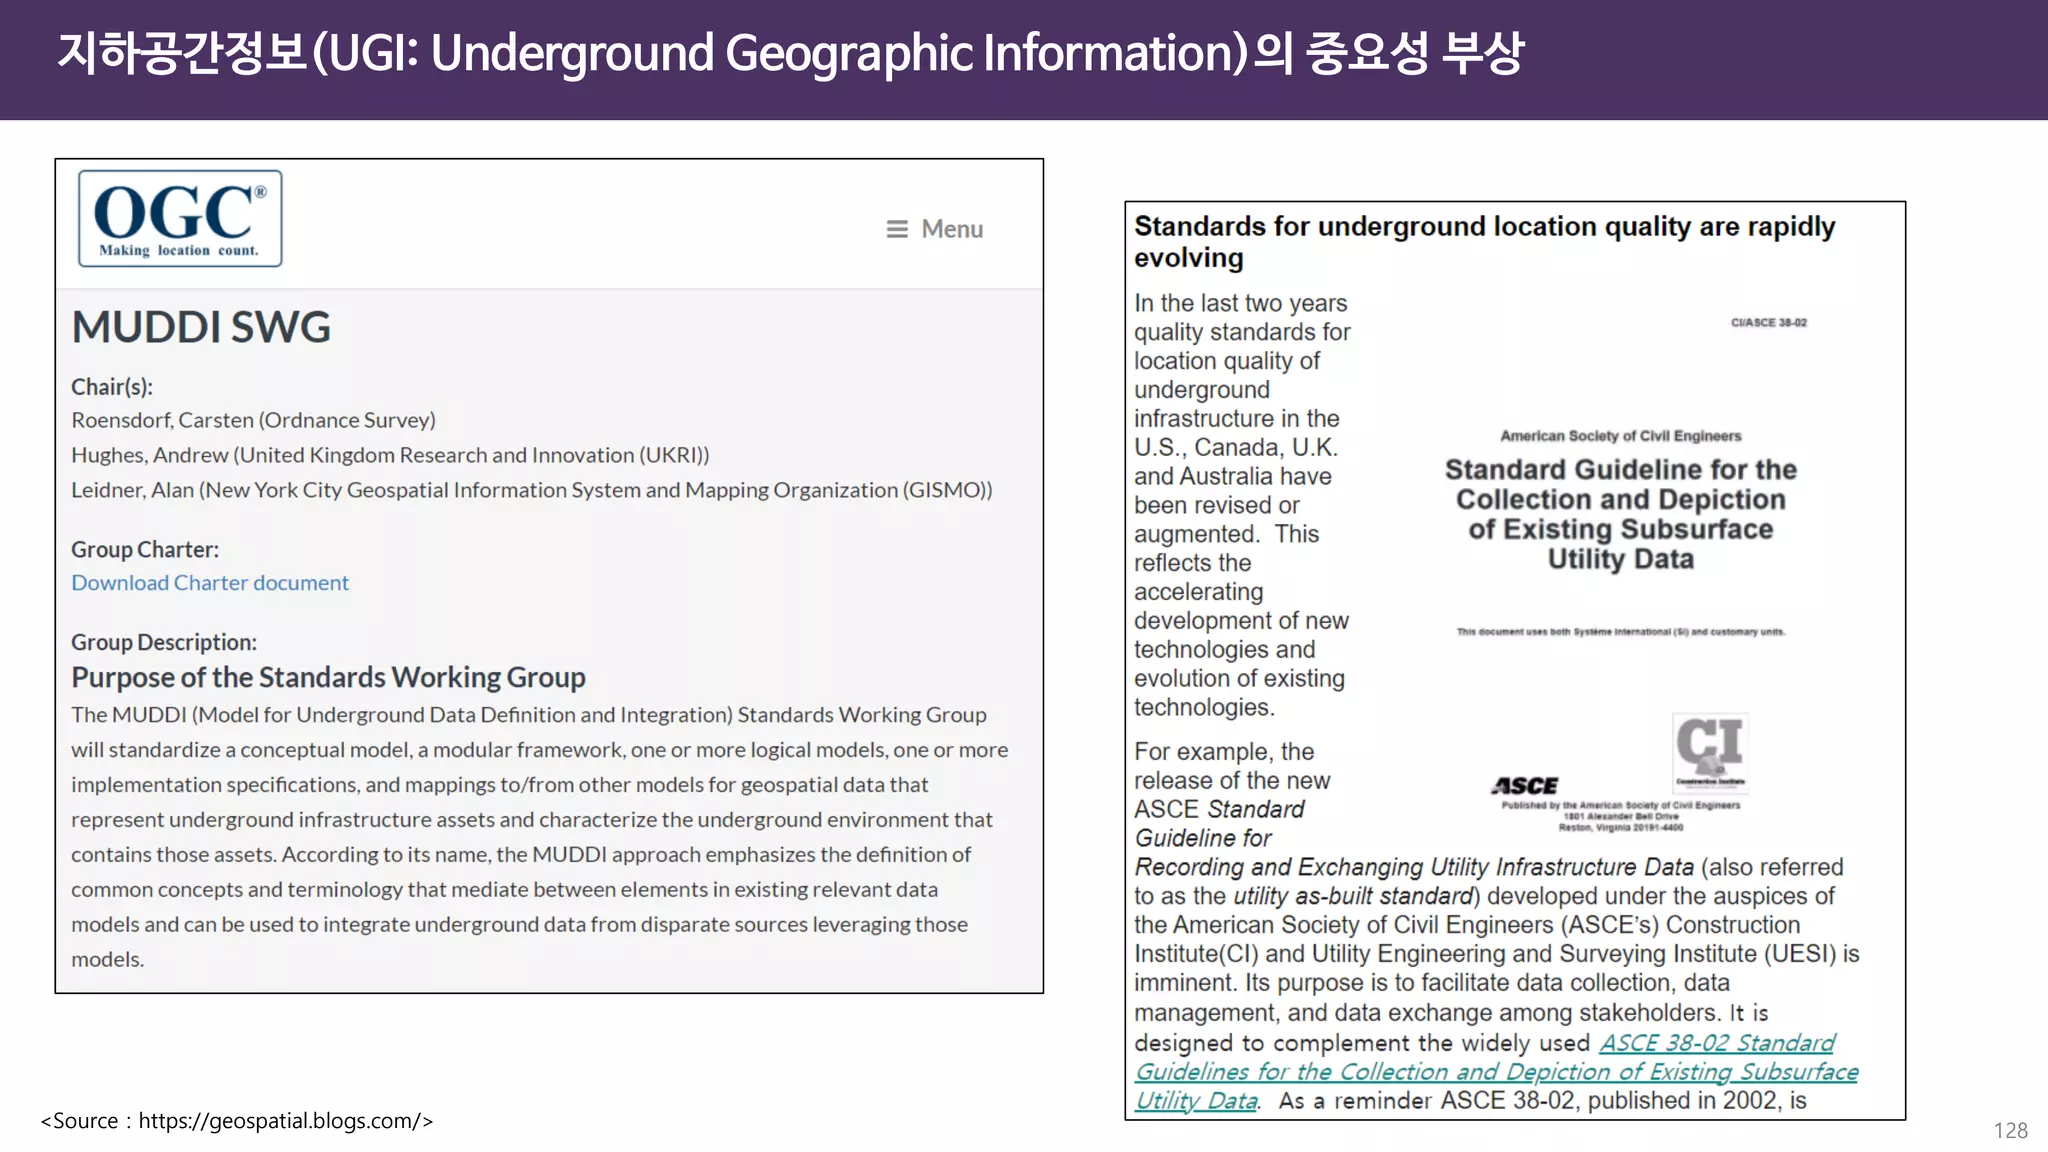This screenshot has height=1152, width=2048.
Task: Click 'Roensdorf, Carsten (Ordnance Survey)' text
Action: tap(254, 420)
